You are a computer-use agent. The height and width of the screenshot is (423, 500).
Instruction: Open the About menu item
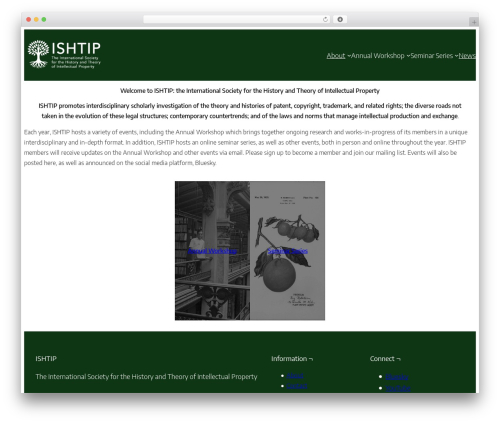coord(336,56)
